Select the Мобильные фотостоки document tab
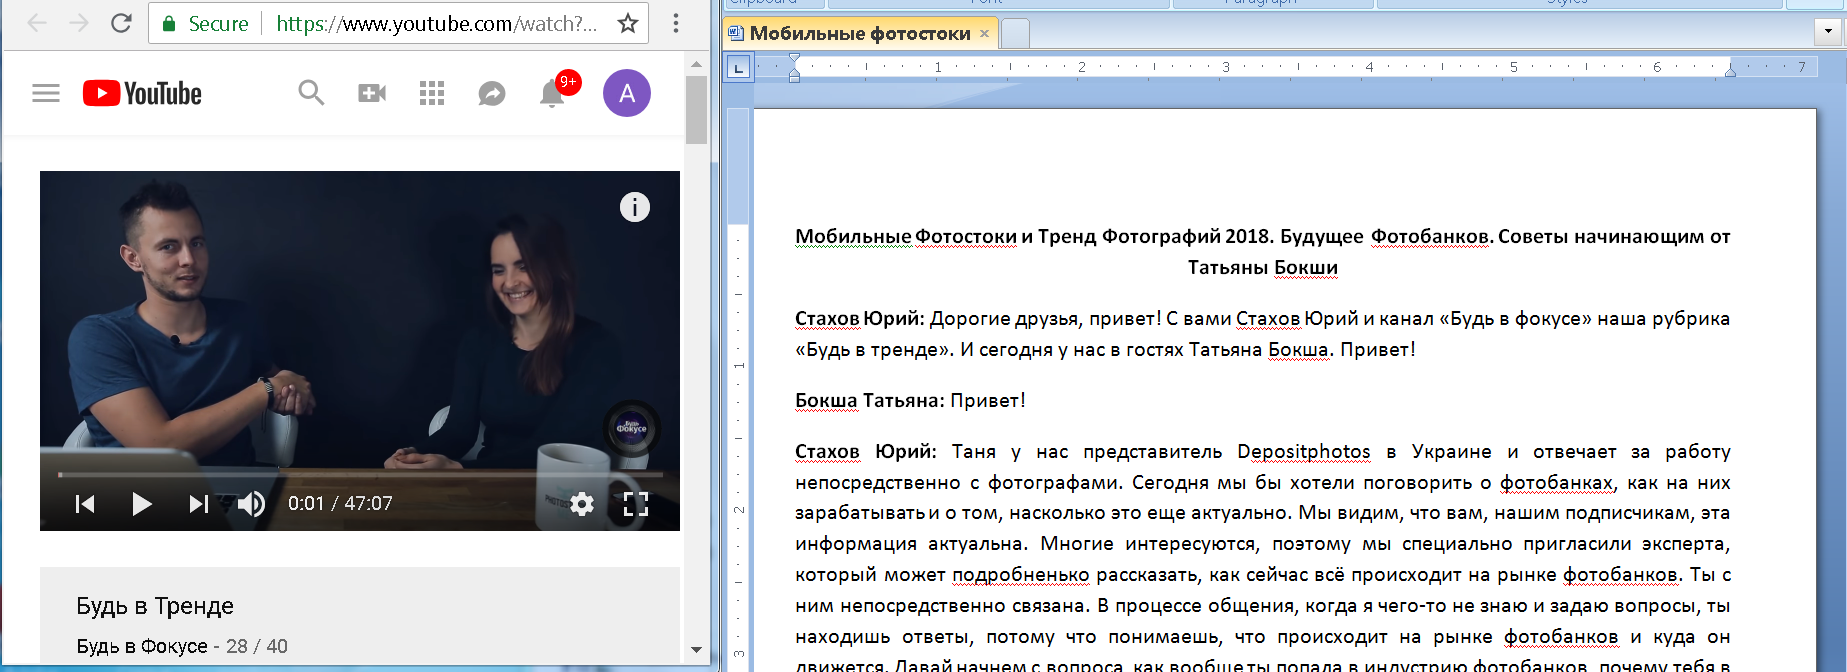 click(860, 34)
